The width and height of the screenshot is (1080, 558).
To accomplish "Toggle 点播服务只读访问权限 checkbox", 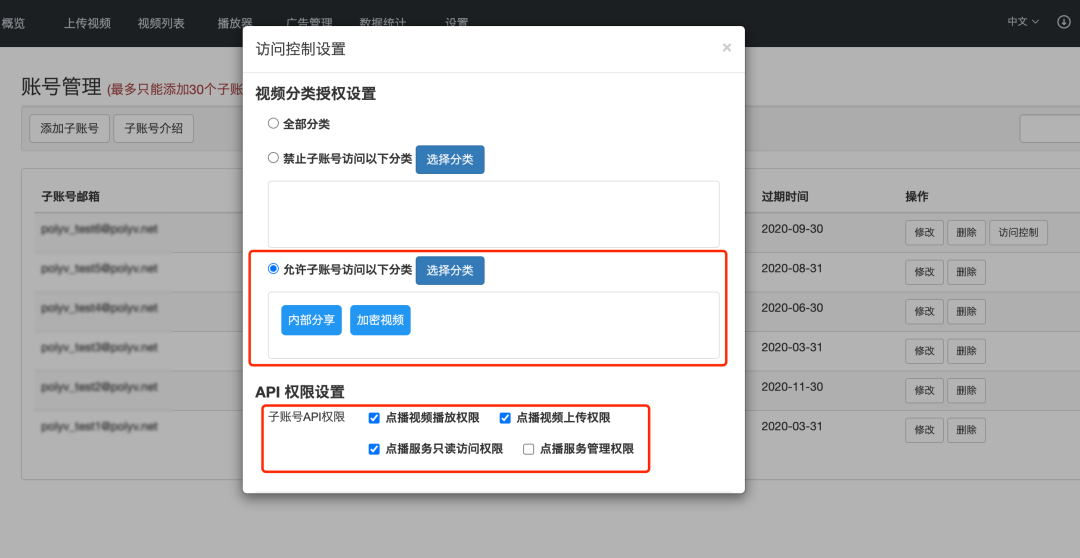I will (374, 449).
